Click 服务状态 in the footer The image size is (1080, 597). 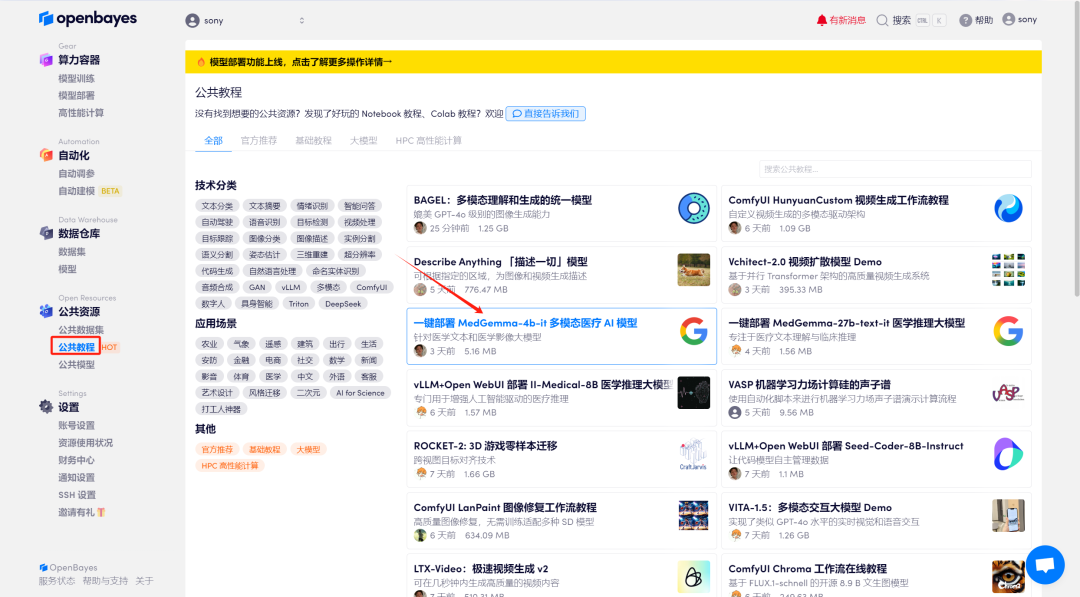(57, 581)
